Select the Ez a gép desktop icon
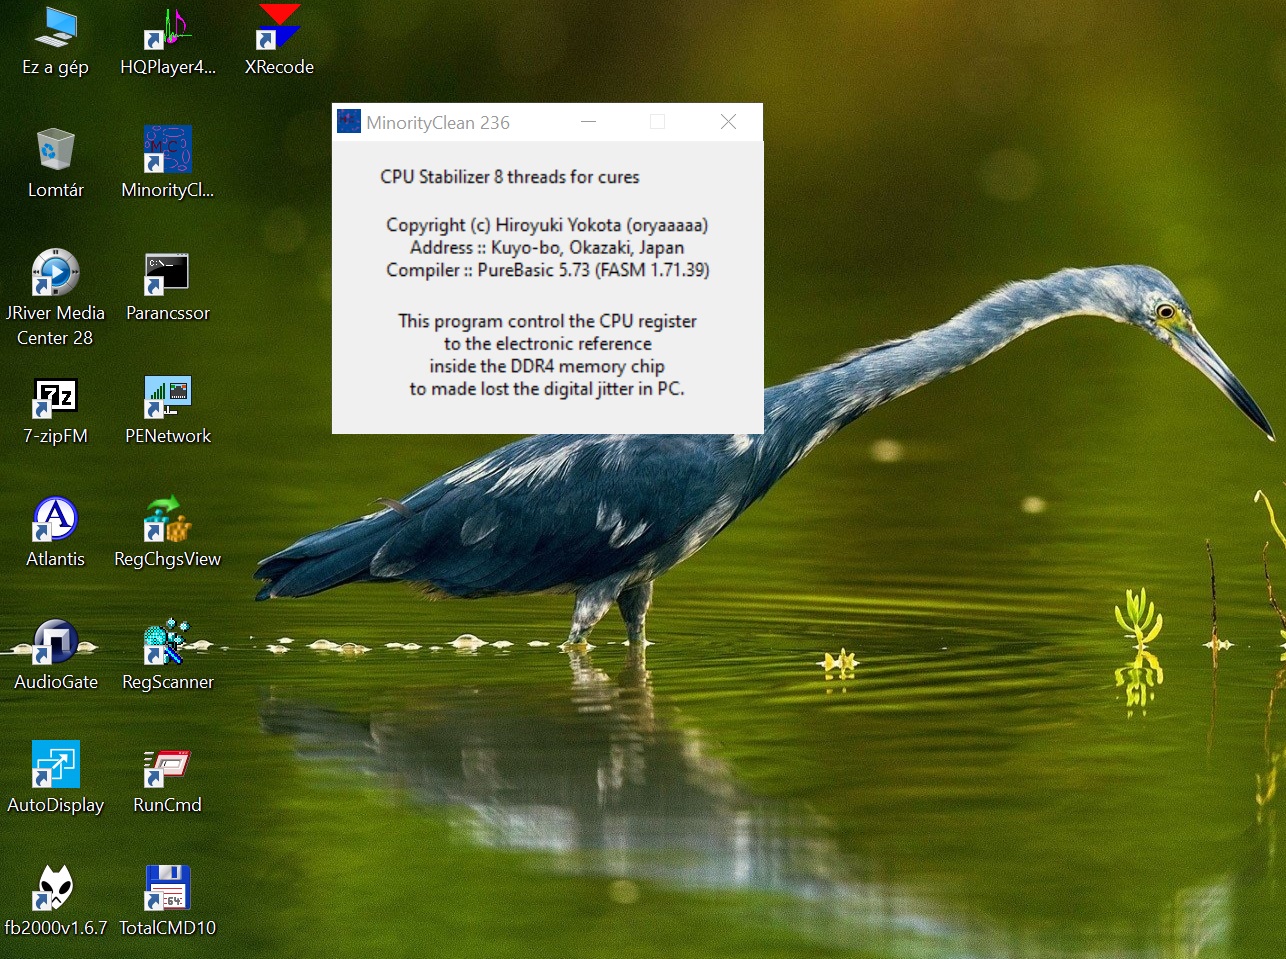Screen dimensions: 1286x959 tap(55, 28)
